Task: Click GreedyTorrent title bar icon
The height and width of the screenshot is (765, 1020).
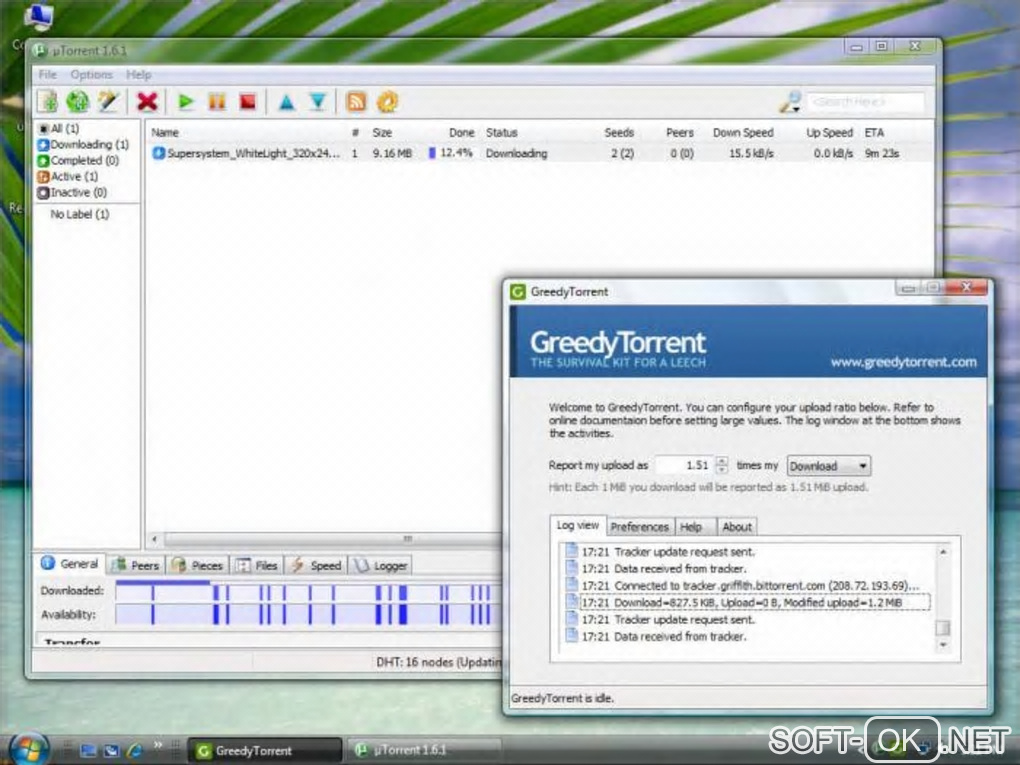Action: 518,291
